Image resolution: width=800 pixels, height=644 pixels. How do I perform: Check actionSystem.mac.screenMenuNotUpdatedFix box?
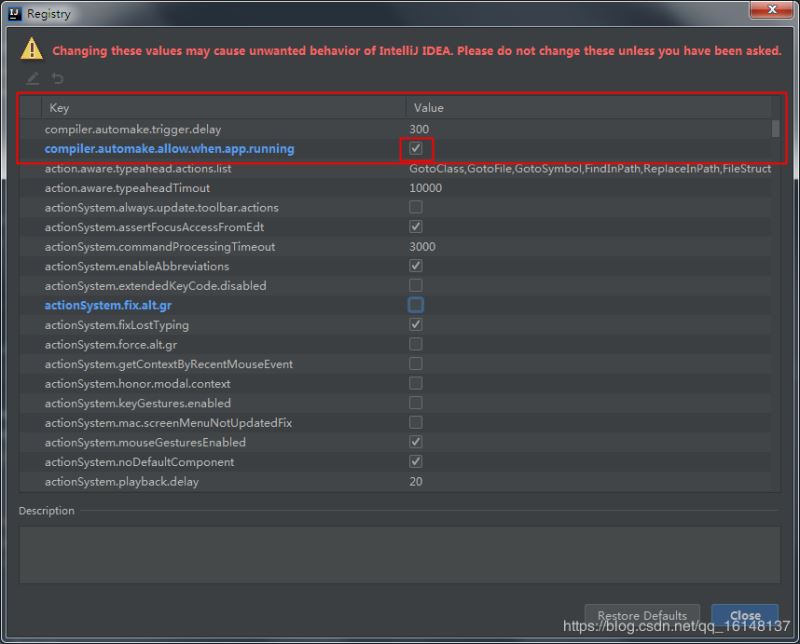click(x=416, y=423)
